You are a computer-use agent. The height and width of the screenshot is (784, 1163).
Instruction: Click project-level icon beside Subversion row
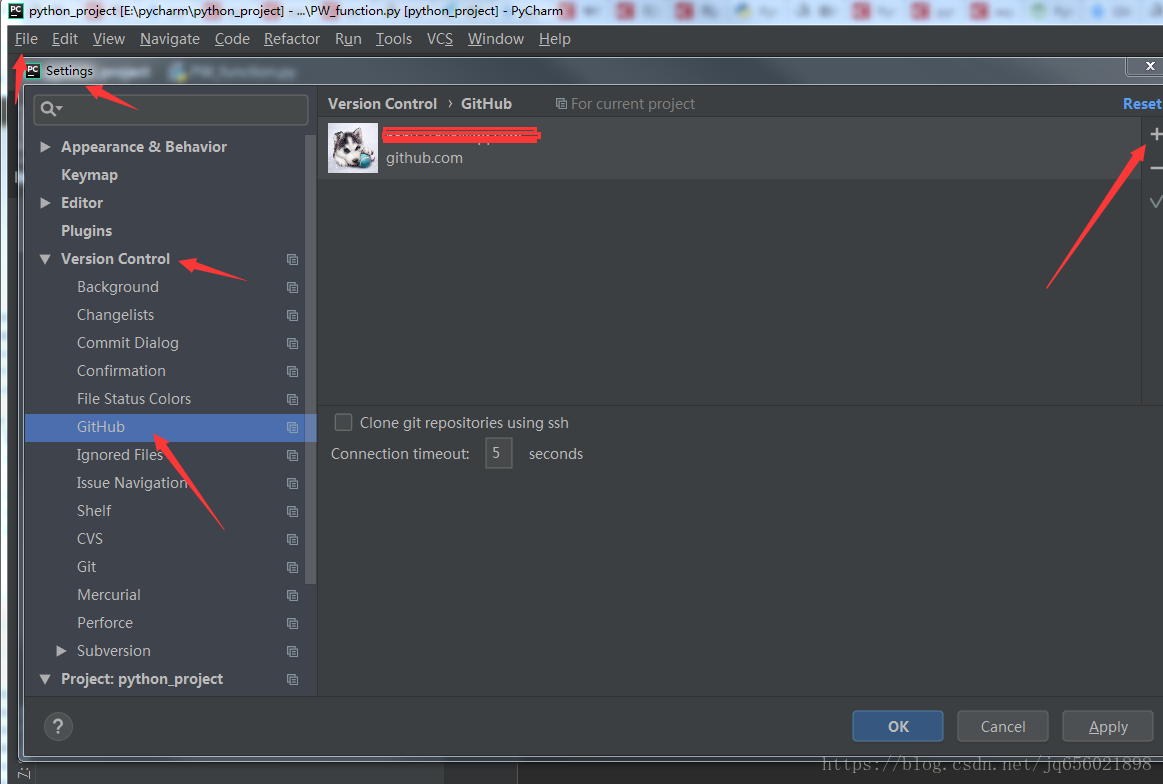pos(292,651)
